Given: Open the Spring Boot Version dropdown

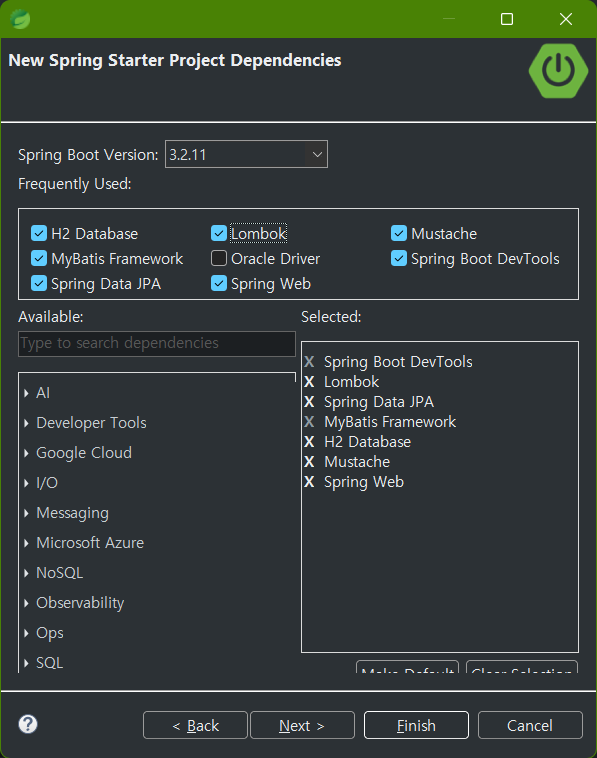Looking at the screenshot, I should pos(246,154).
